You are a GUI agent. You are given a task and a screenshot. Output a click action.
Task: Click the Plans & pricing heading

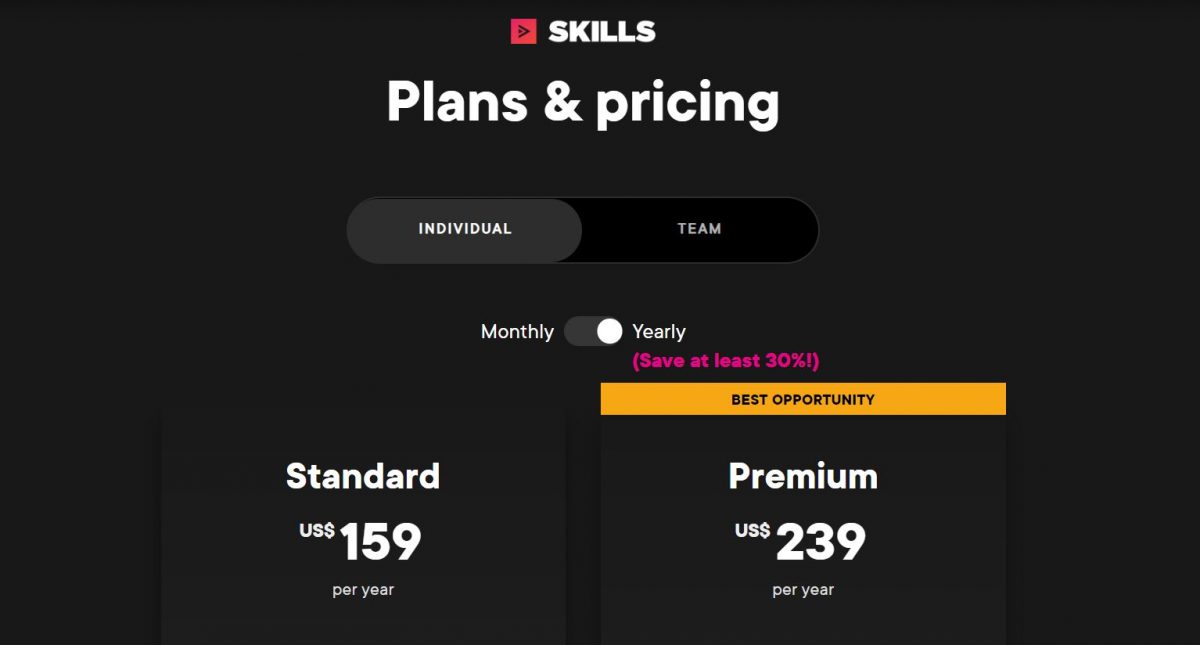[x=585, y=101]
